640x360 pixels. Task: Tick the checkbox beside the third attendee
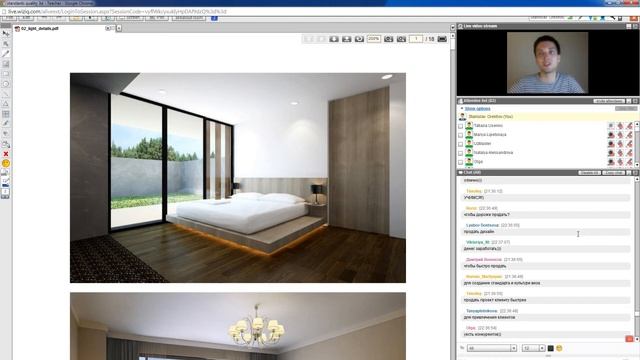click(x=460, y=144)
